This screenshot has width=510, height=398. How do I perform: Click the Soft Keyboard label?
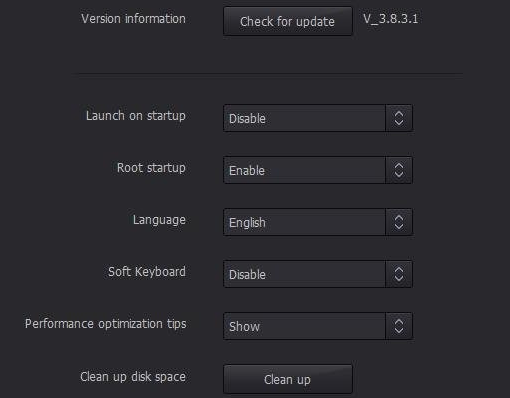tap(147, 272)
